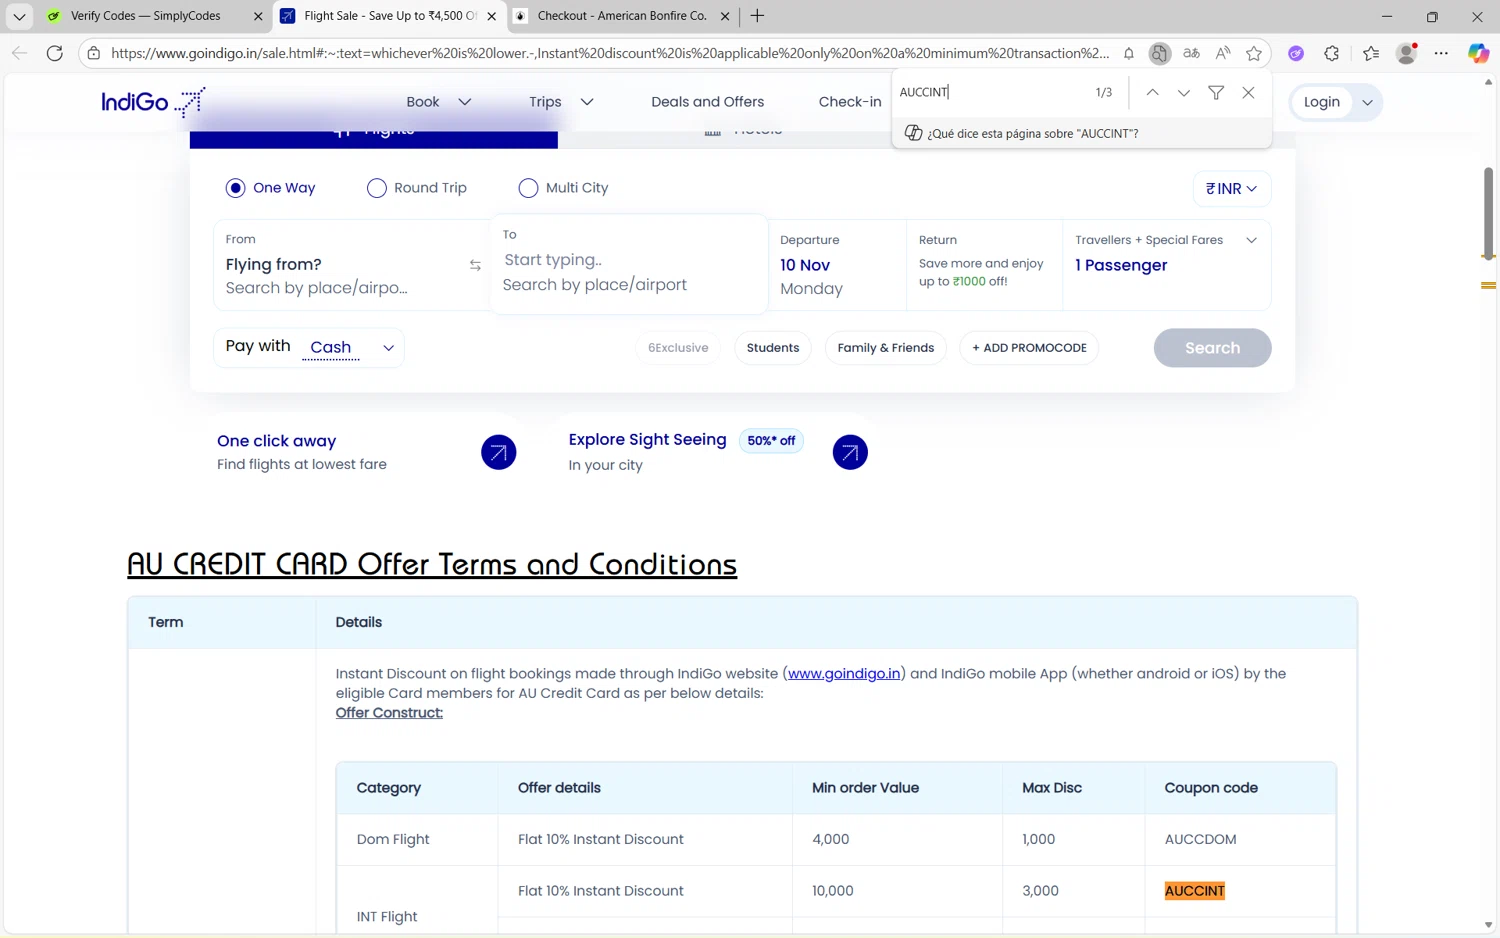
Task: Click the Login button
Action: point(1322,102)
